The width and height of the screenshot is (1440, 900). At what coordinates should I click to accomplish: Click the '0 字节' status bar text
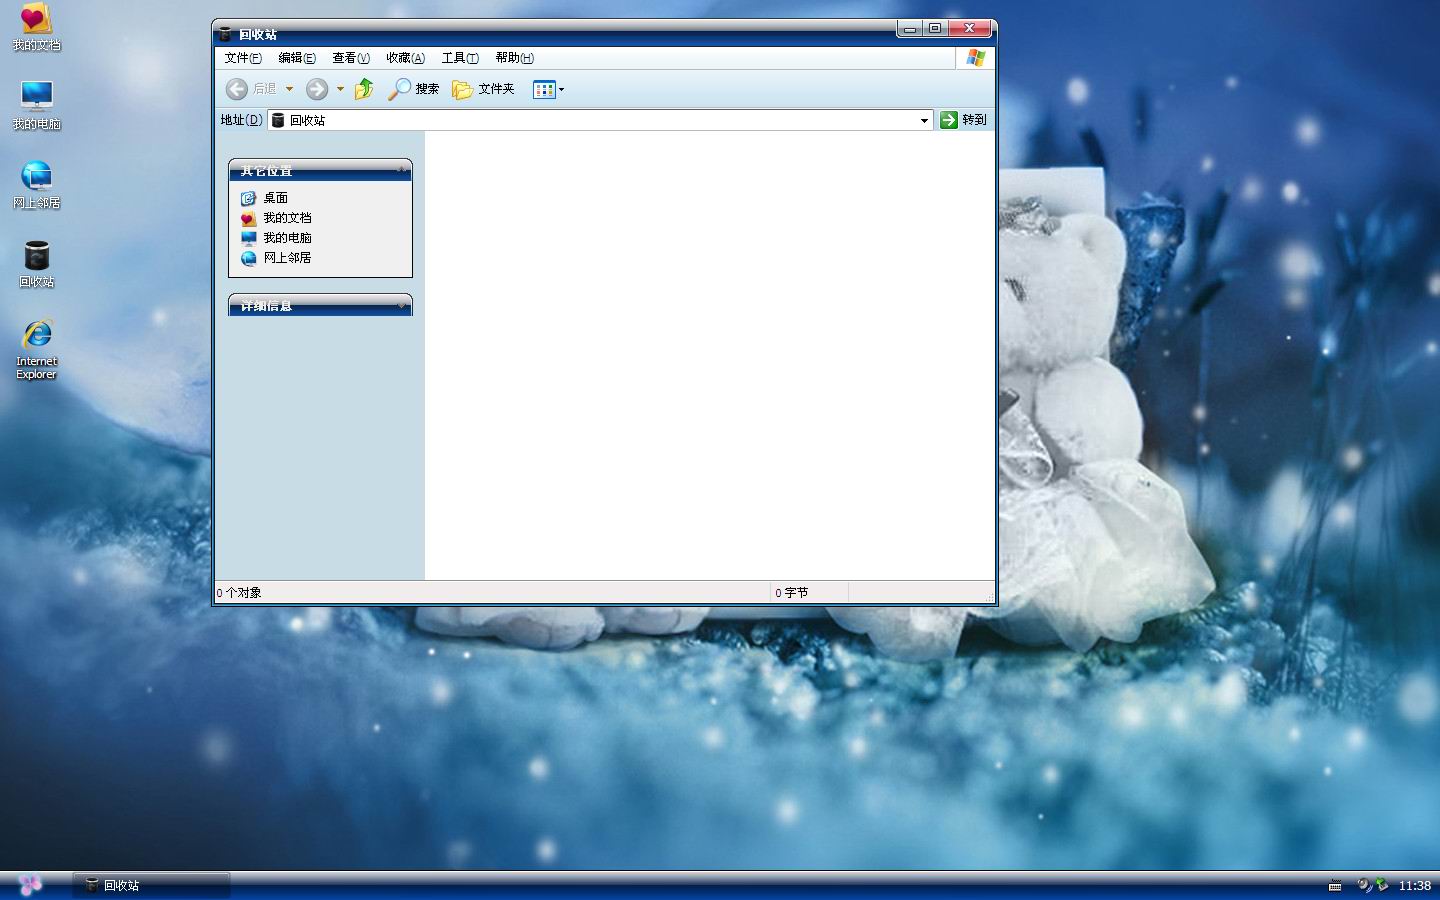[x=792, y=593]
